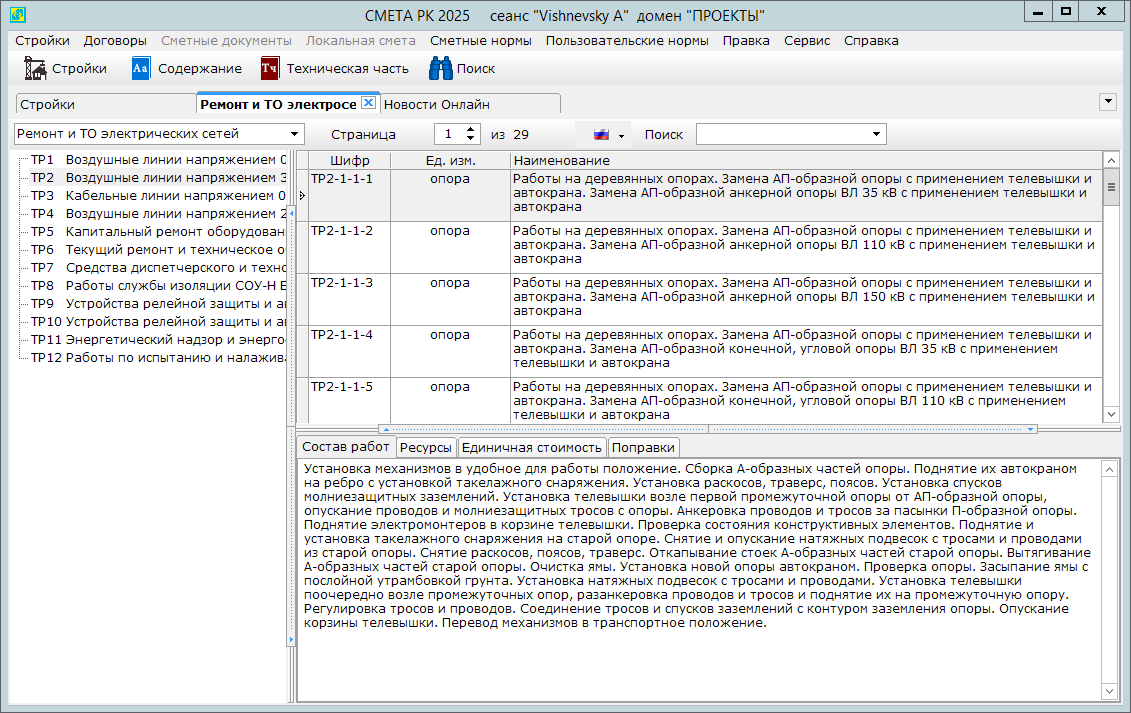Click the row indicator arrow beside ТР2-1-1-1
This screenshot has width=1131, height=713.
pos(302,195)
